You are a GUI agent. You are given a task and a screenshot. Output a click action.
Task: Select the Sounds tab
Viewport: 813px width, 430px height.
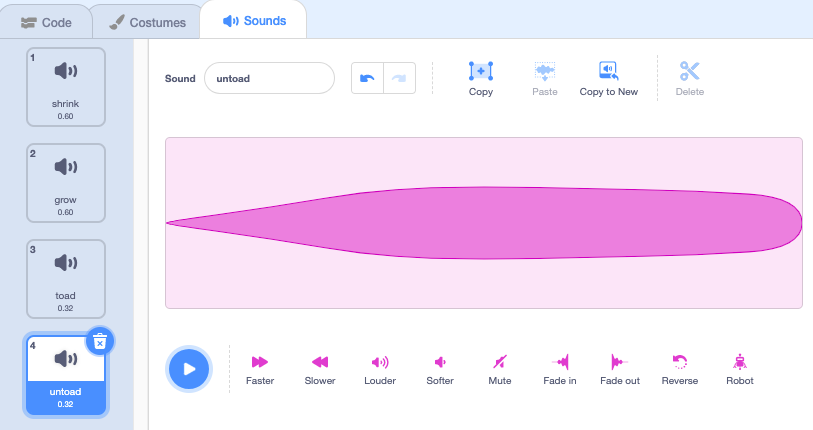254,21
